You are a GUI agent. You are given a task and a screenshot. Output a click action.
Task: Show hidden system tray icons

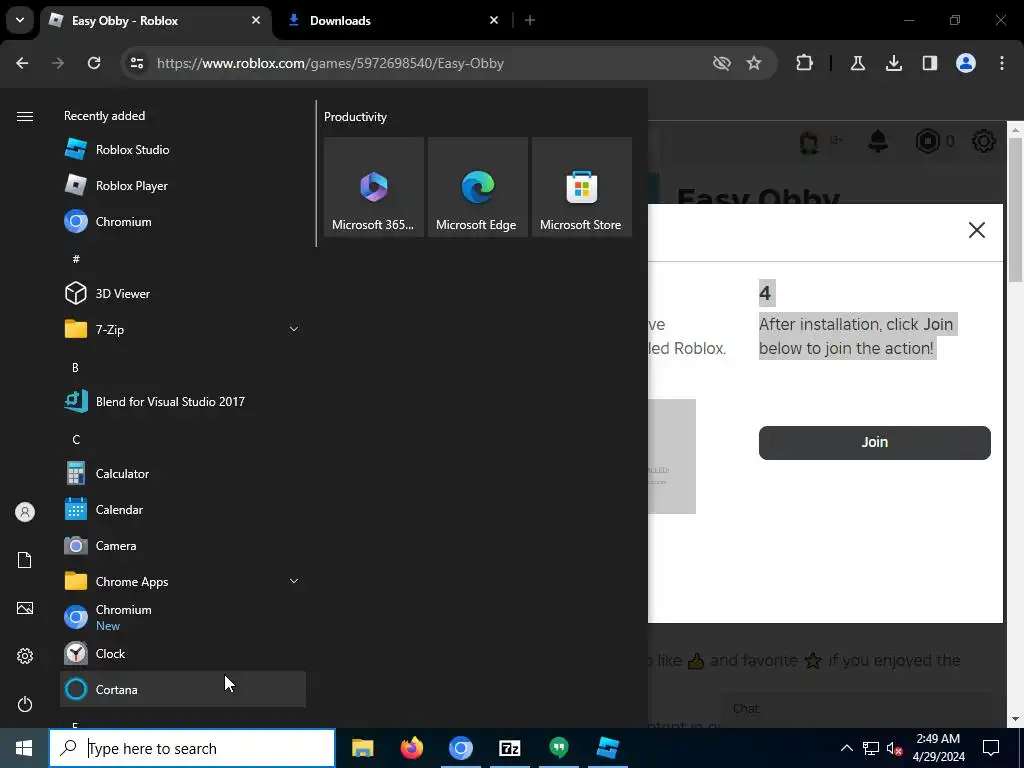(846, 748)
